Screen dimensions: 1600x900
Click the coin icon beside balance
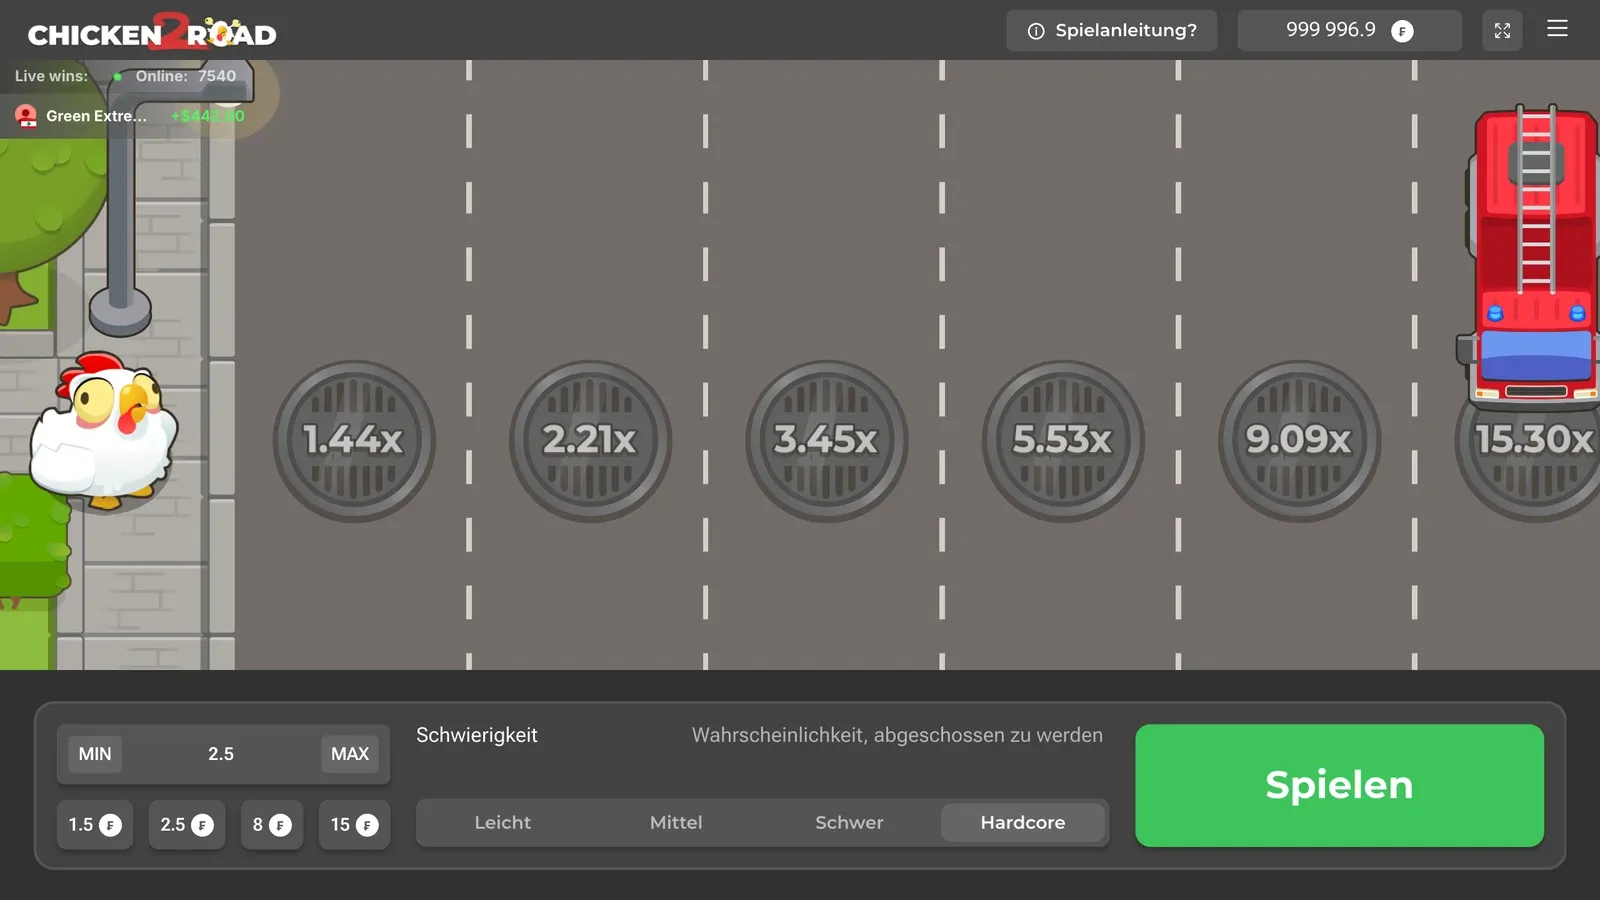pyautogui.click(x=1402, y=31)
